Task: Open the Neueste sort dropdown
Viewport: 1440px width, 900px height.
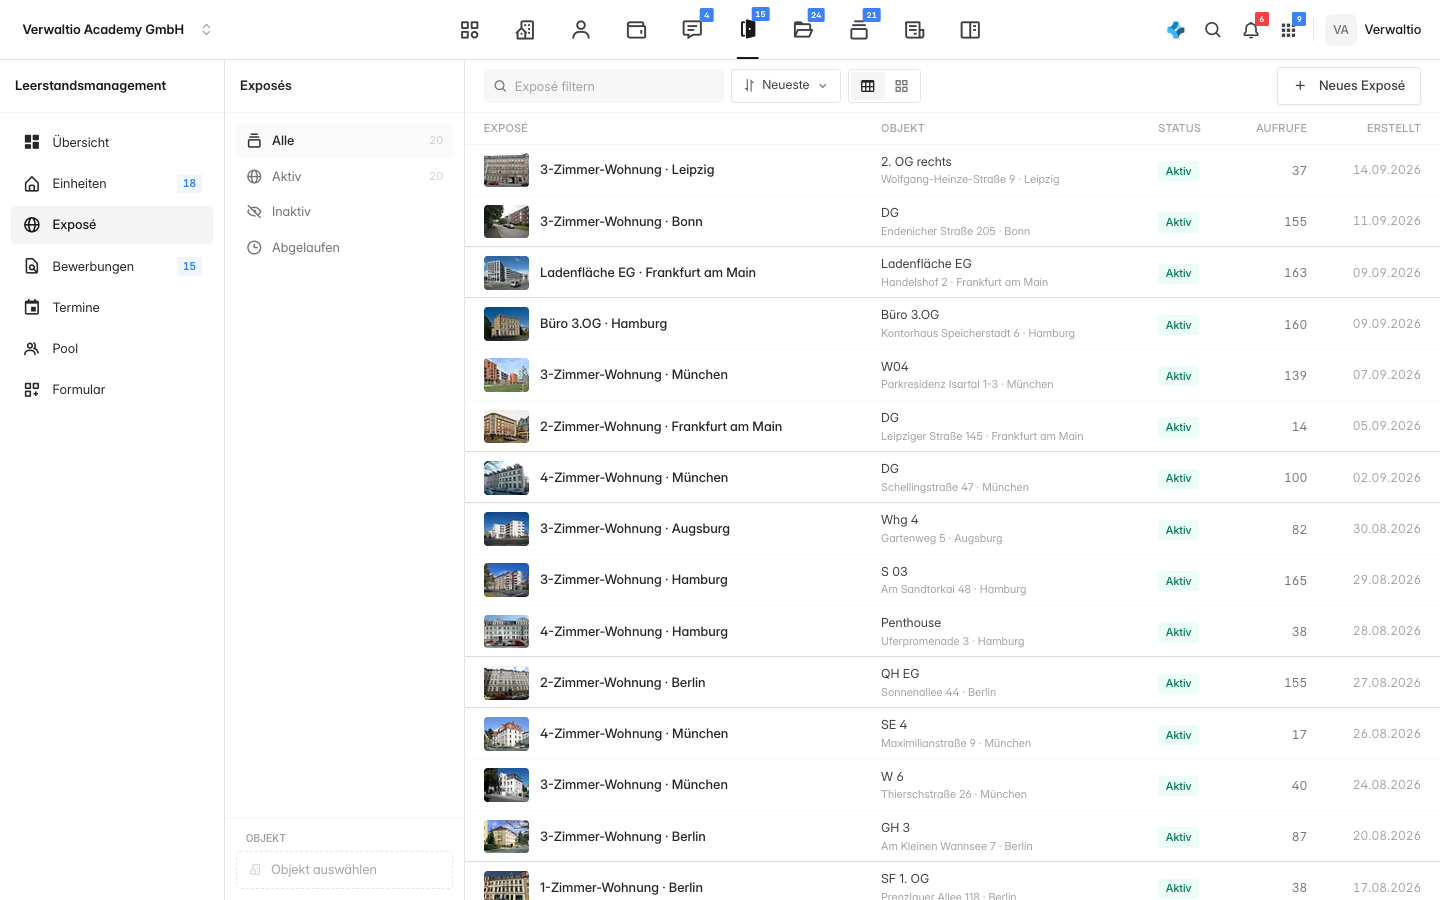Action: click(x=786, y=86)
